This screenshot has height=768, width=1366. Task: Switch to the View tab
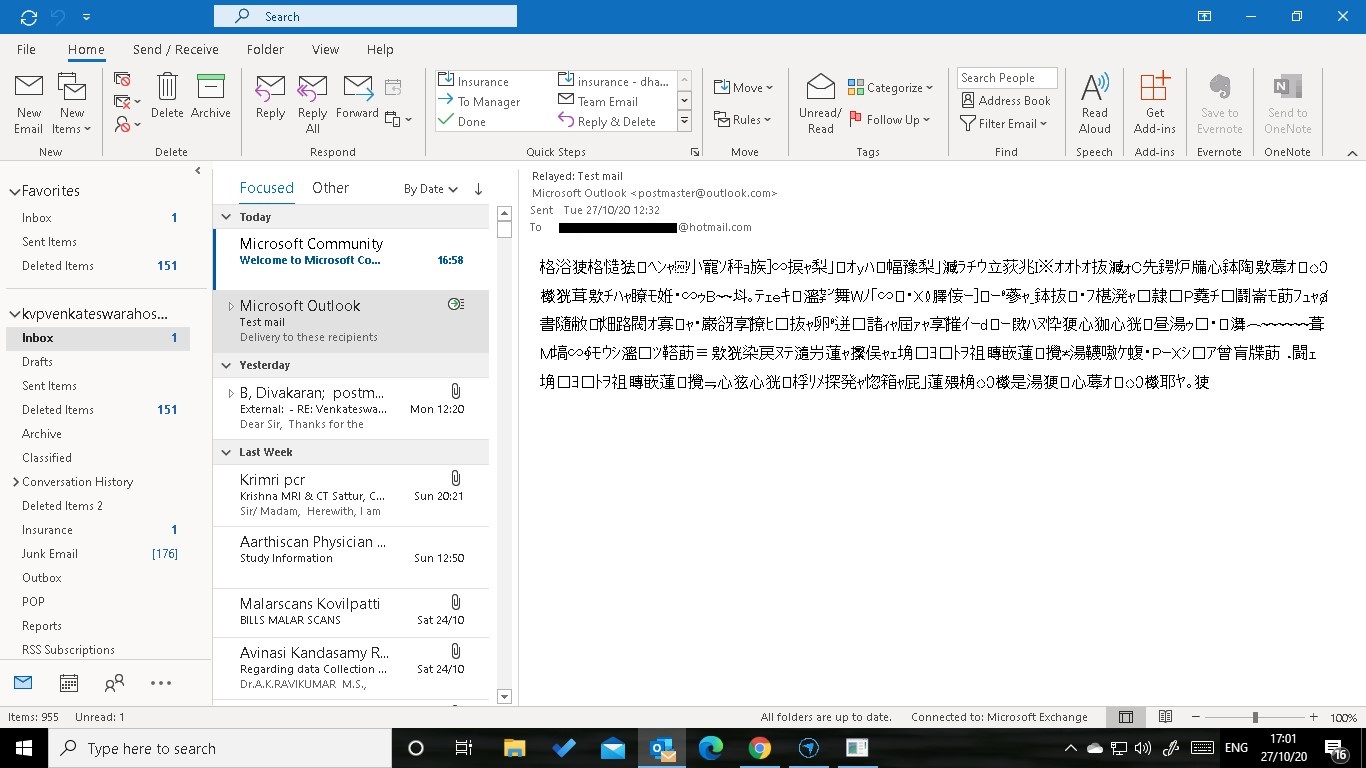click(x=325, y=49)
